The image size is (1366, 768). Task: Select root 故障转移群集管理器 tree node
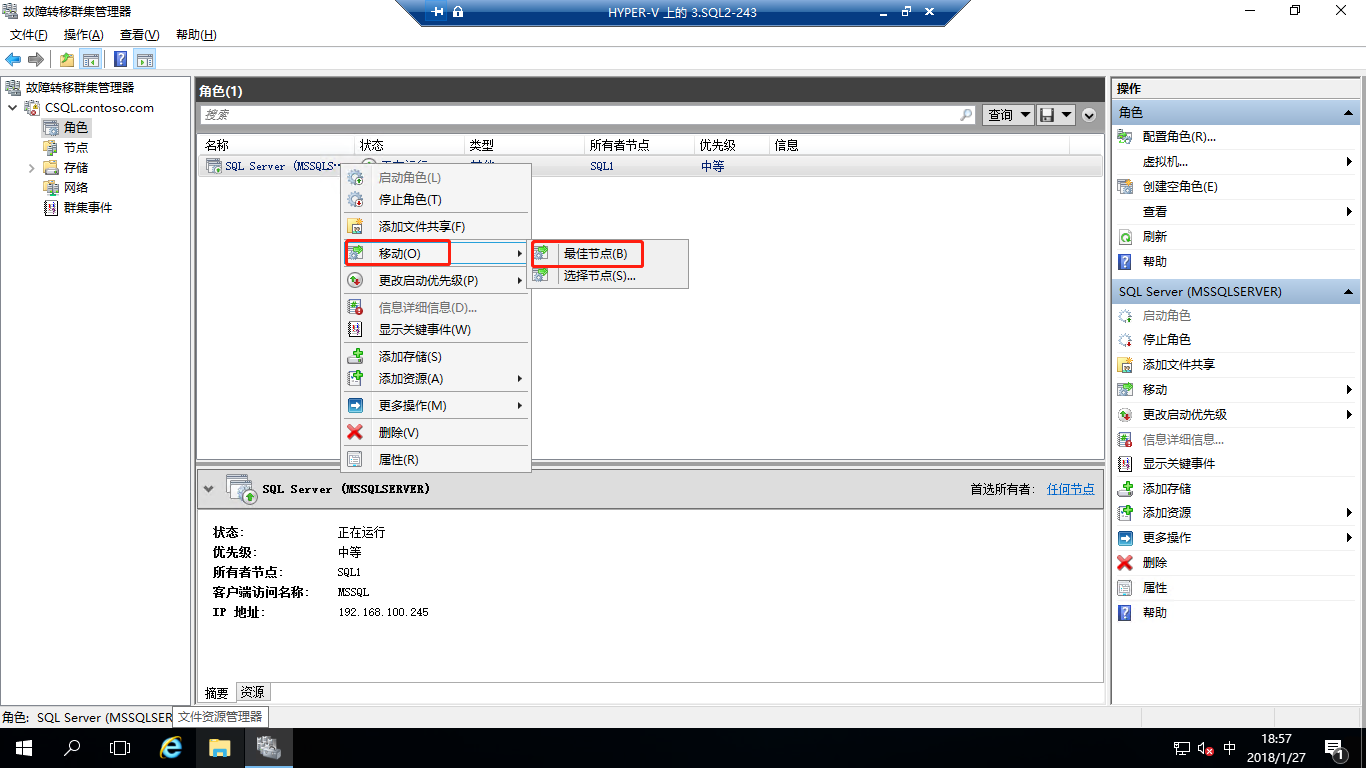coord(79,87)
